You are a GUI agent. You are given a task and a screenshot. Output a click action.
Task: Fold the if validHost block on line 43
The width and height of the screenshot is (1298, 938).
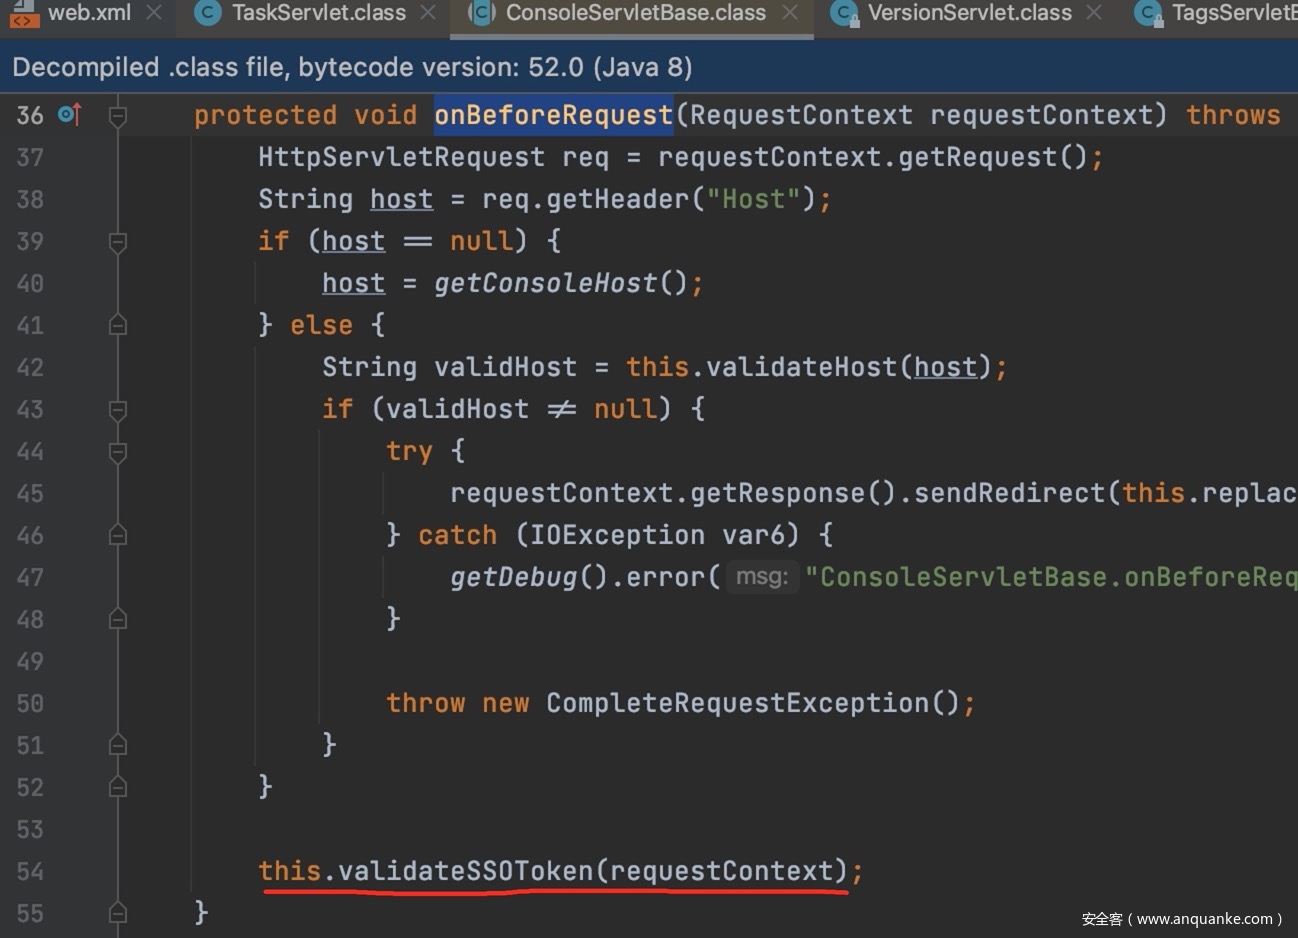pos(117,410)
